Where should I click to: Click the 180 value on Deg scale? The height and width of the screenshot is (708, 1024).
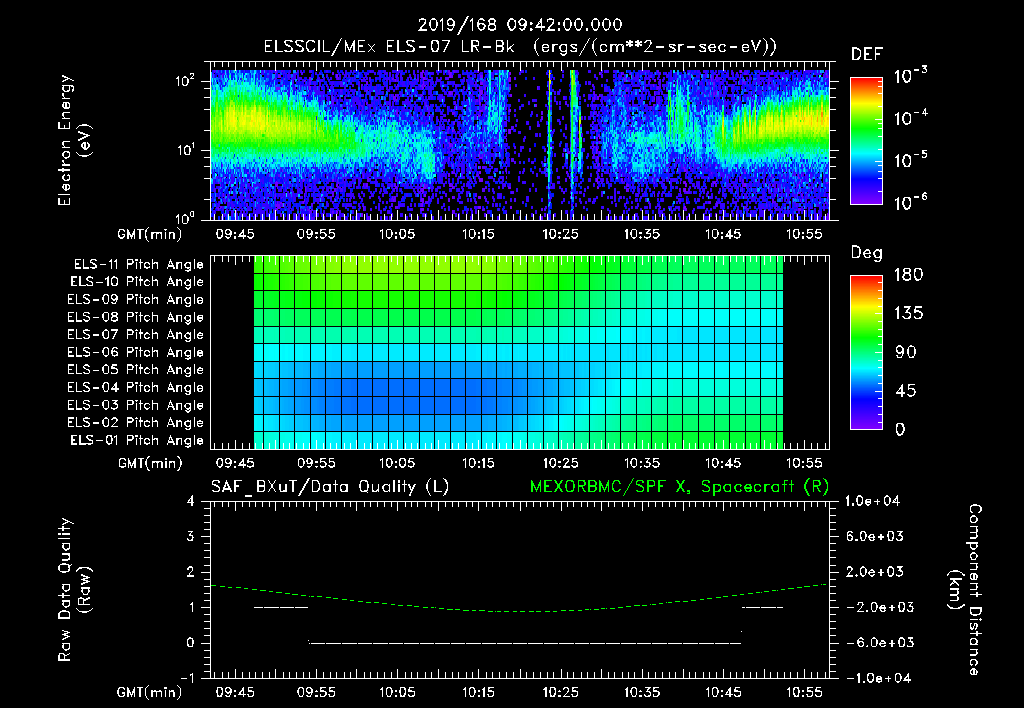(908, 275)
